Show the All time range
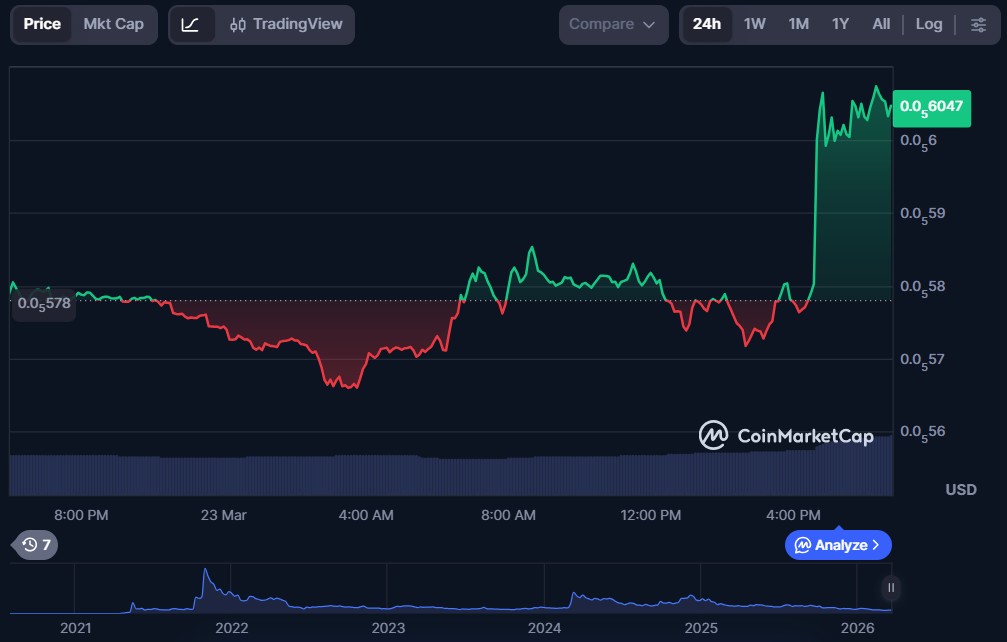Screen dimensions: 1007x642 coord(881,24)
